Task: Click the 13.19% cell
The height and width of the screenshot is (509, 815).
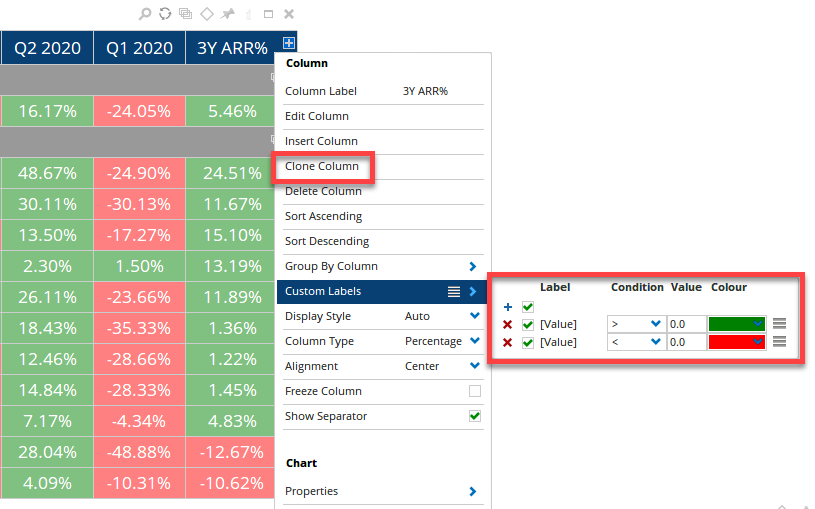Action: click(230, 266)
